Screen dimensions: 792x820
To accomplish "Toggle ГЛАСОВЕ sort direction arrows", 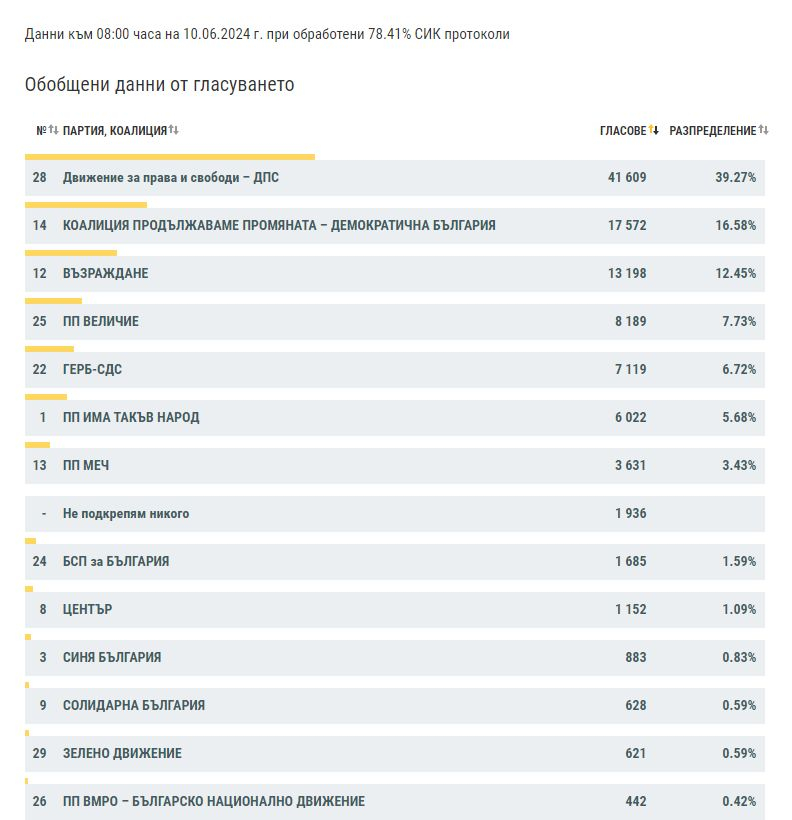I will click(653, 130).
